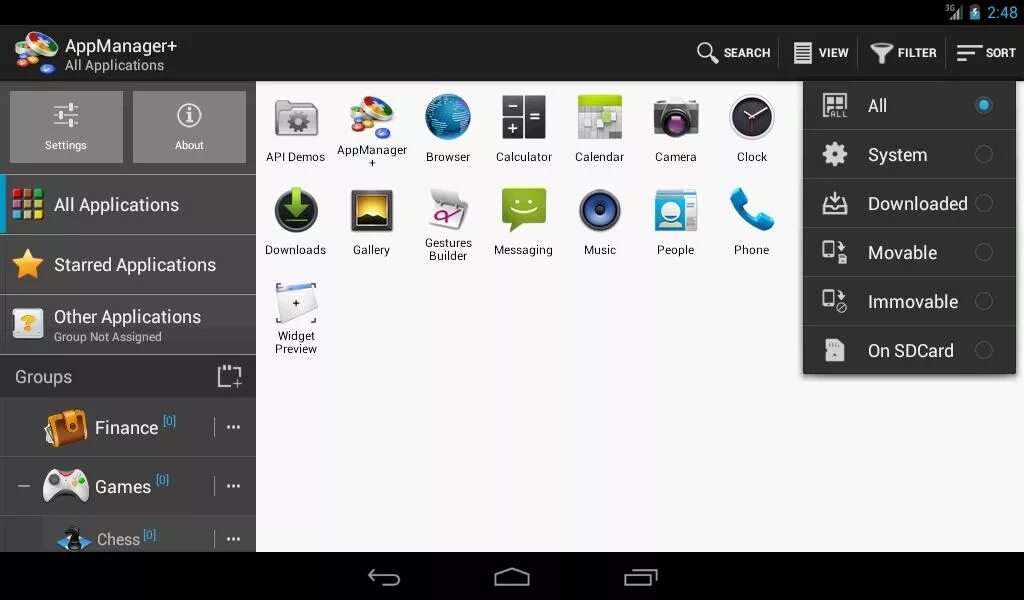Click the On SDCard filter icon
The width and height of the screenshot is (1024, 600).
pos(834,350)
